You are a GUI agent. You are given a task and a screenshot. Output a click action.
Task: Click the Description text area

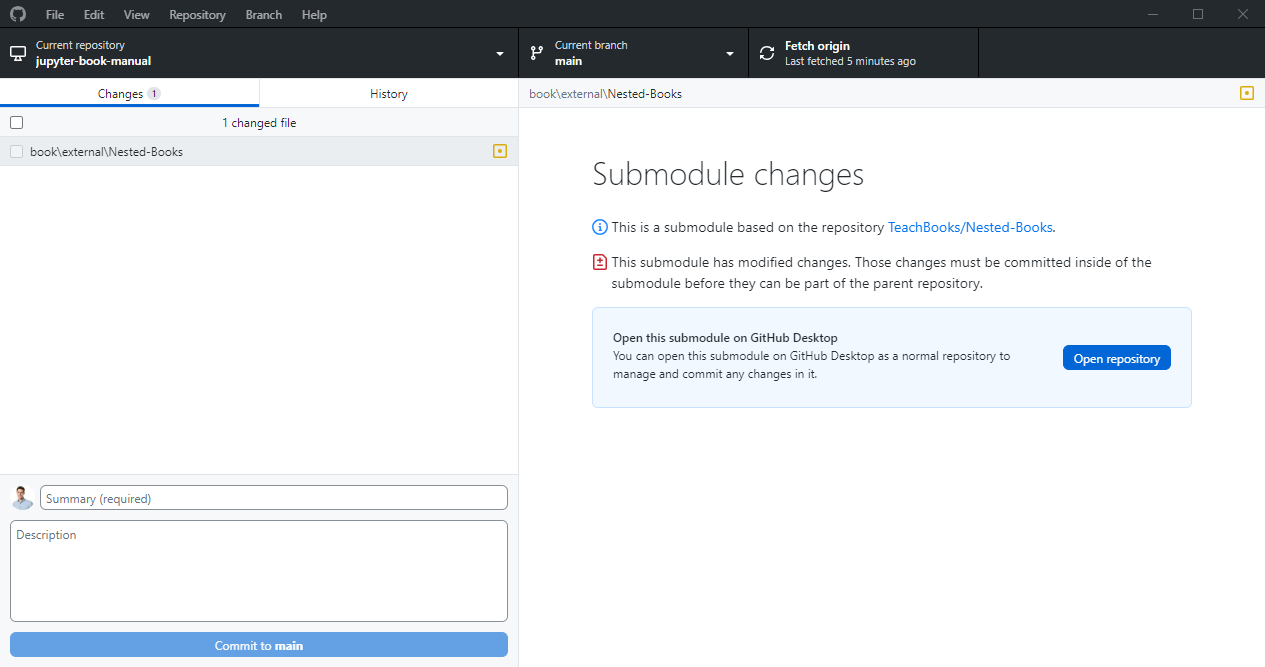[x=259, y=570]
